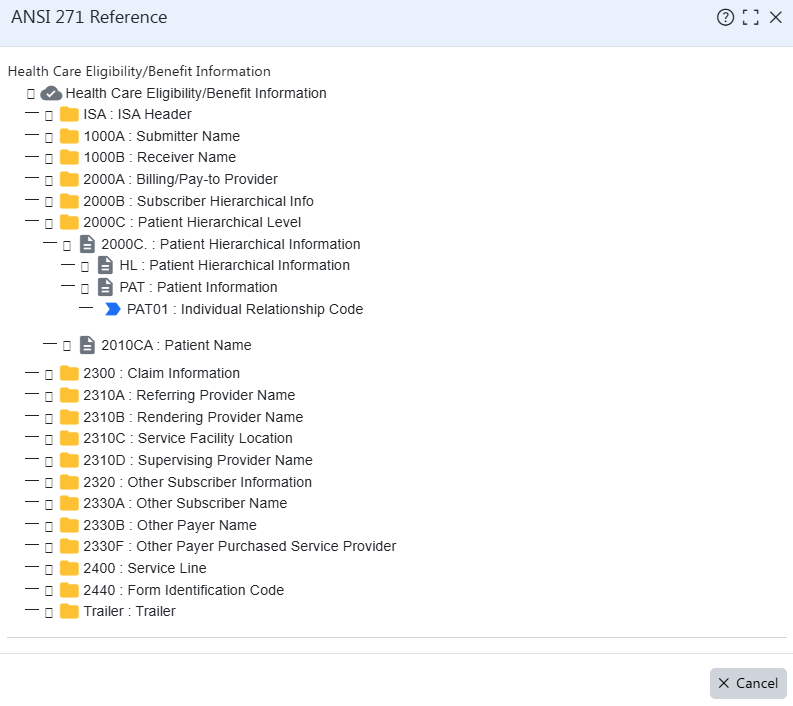Click the folder icon for 2330F Purchased Service Provider

tap(69, 547)
